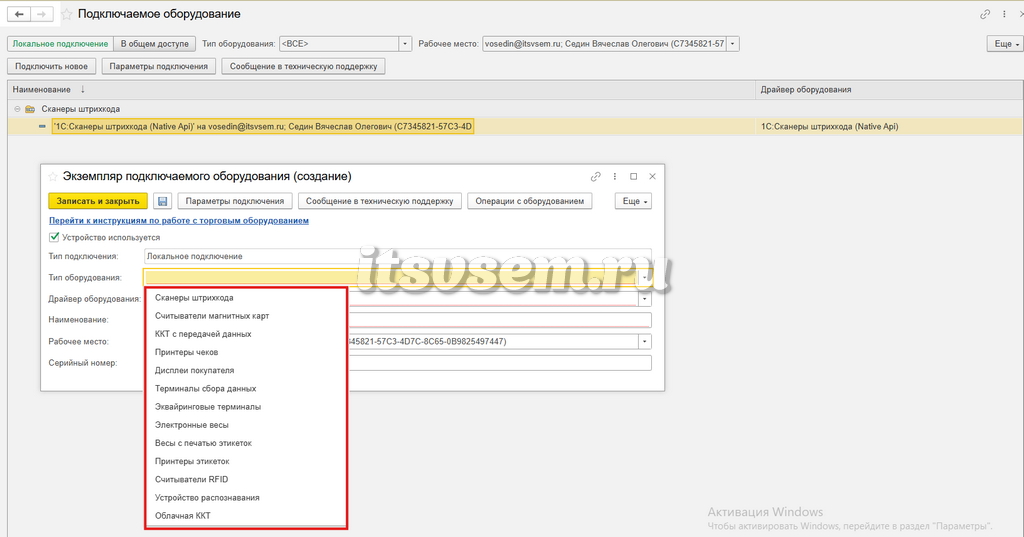Open Рабочее место filter dropdown arrow

tap(733, 44)
